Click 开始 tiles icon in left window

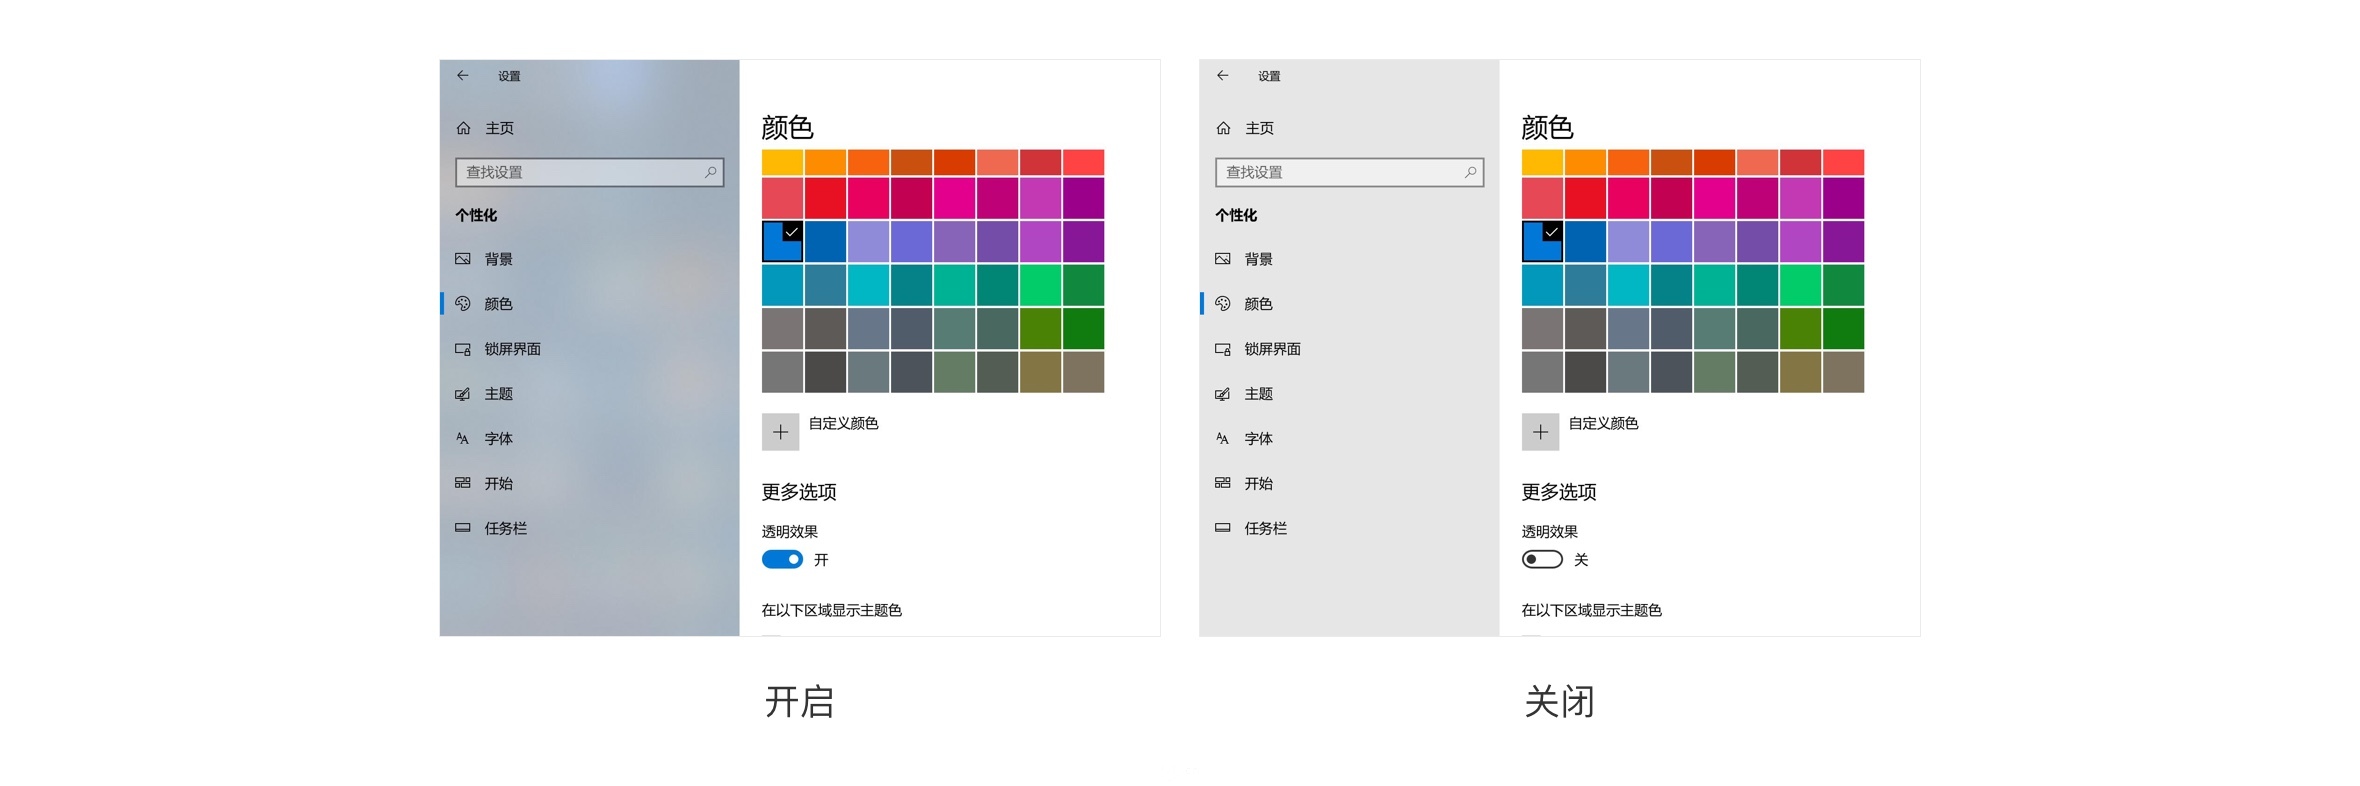pyautogui.click(x=463, y=483)
